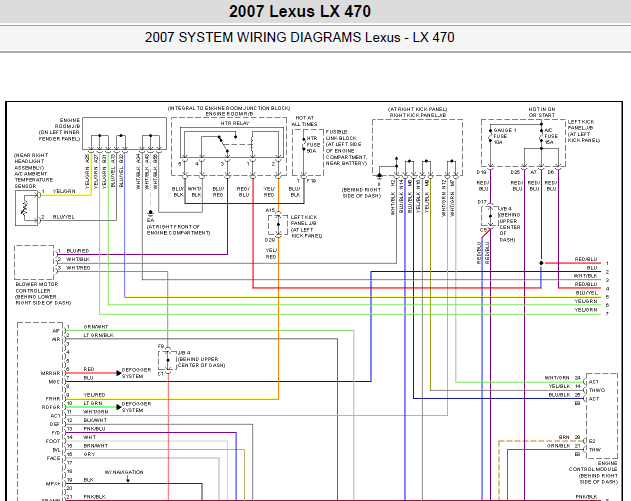Select the 'C1' connector label

(x=161, y=374)
